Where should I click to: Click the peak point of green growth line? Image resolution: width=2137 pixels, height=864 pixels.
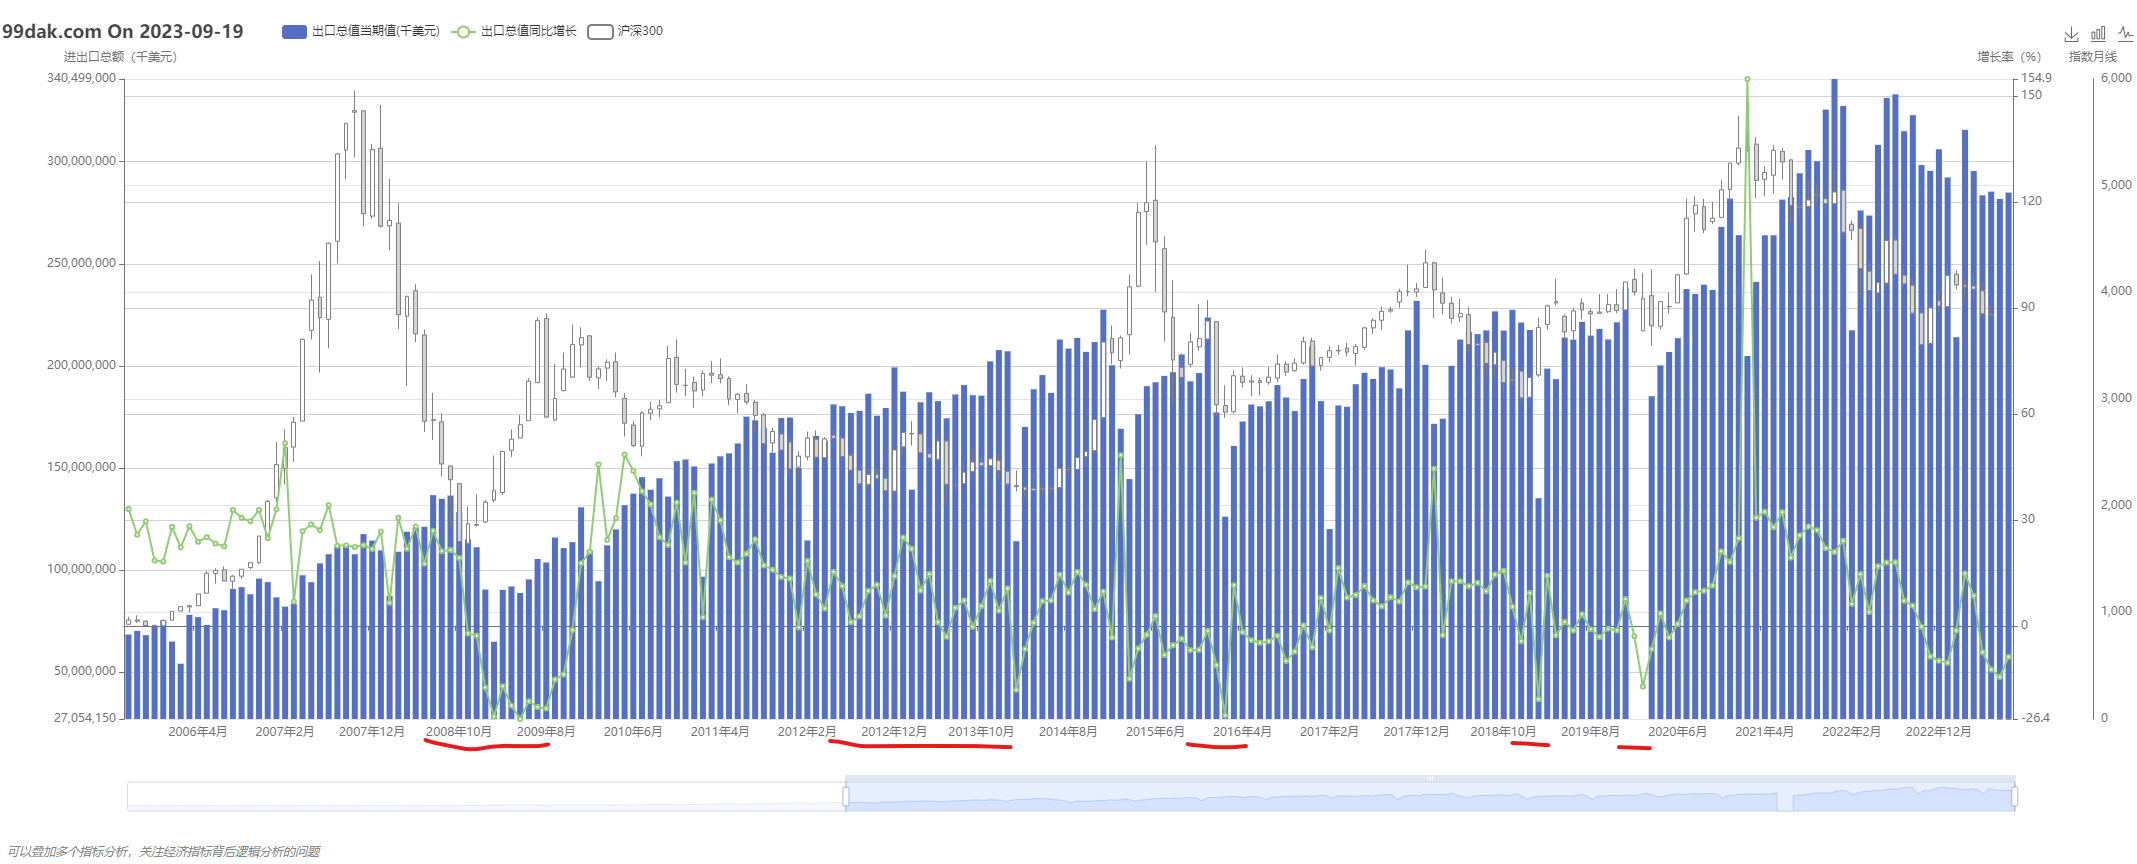(1747, 79)
